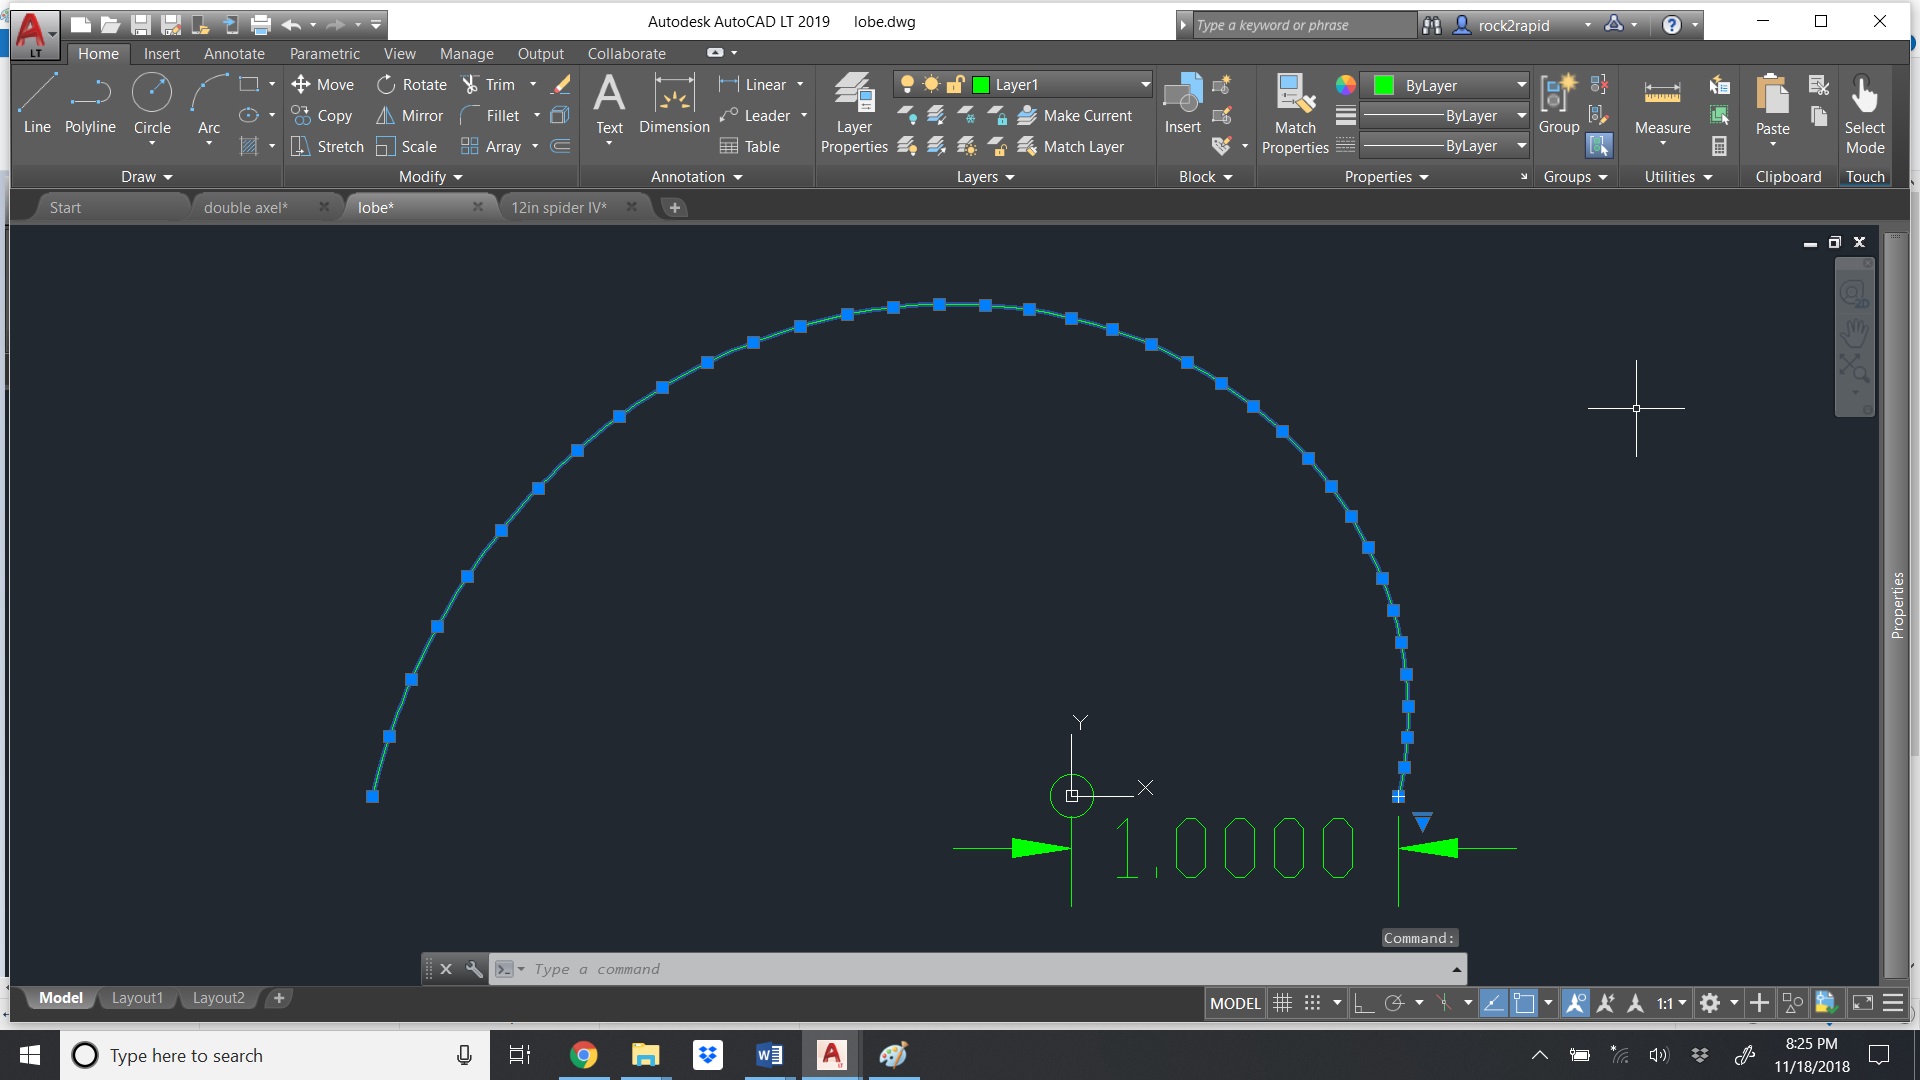The image size is (1920, 1080).
Task: Switch to Layout1 tab
Action: 137,998
